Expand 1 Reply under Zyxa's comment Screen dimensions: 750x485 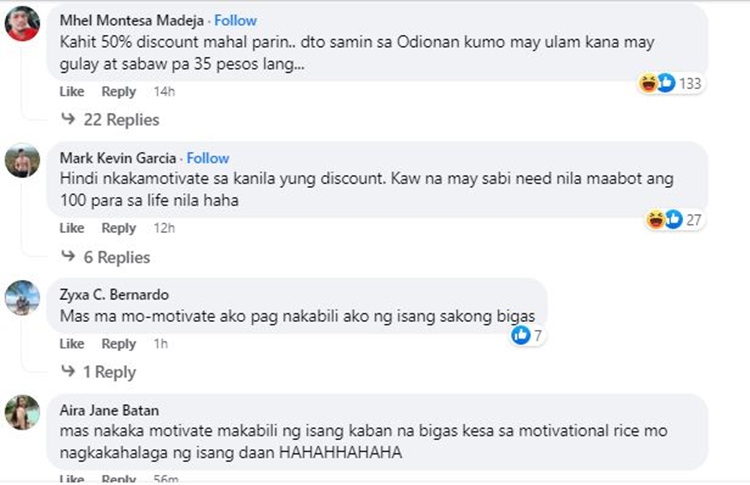(x=110, y=372)
